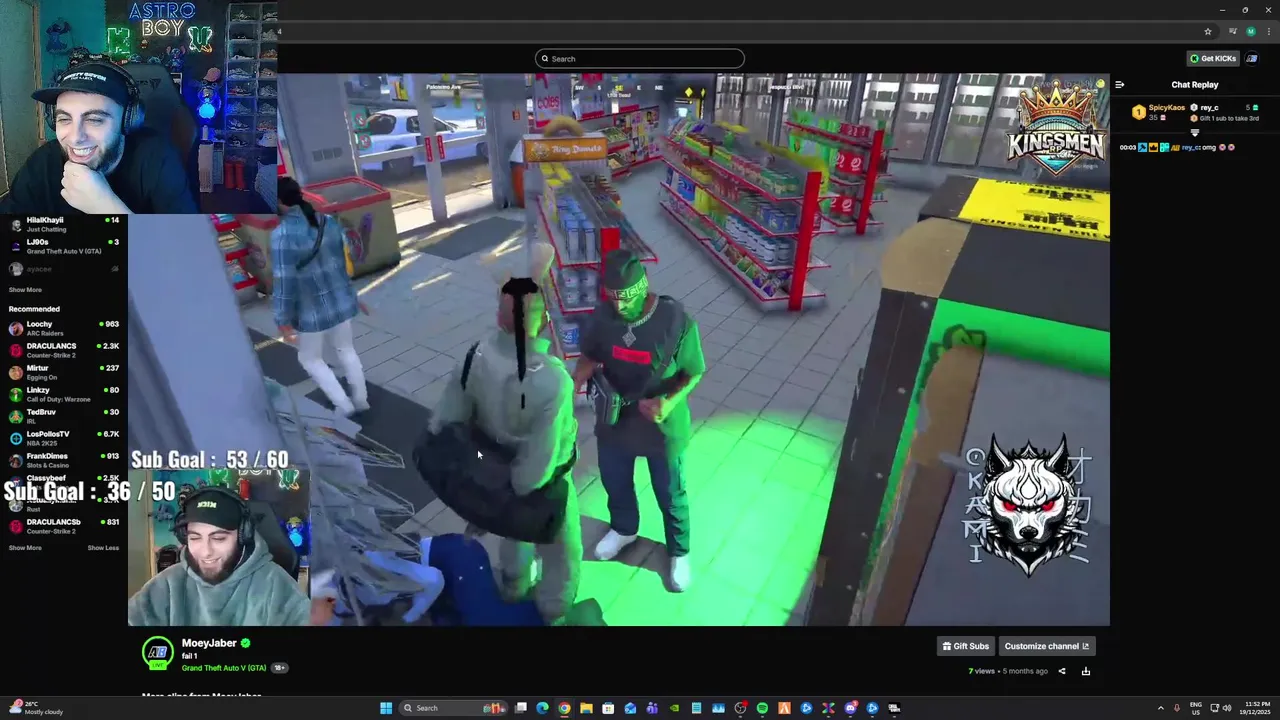This screenshot has height=720, width=1280.
Task: Click the Gift Subs button
Action: pyautogui.click(x=966, y=646)
